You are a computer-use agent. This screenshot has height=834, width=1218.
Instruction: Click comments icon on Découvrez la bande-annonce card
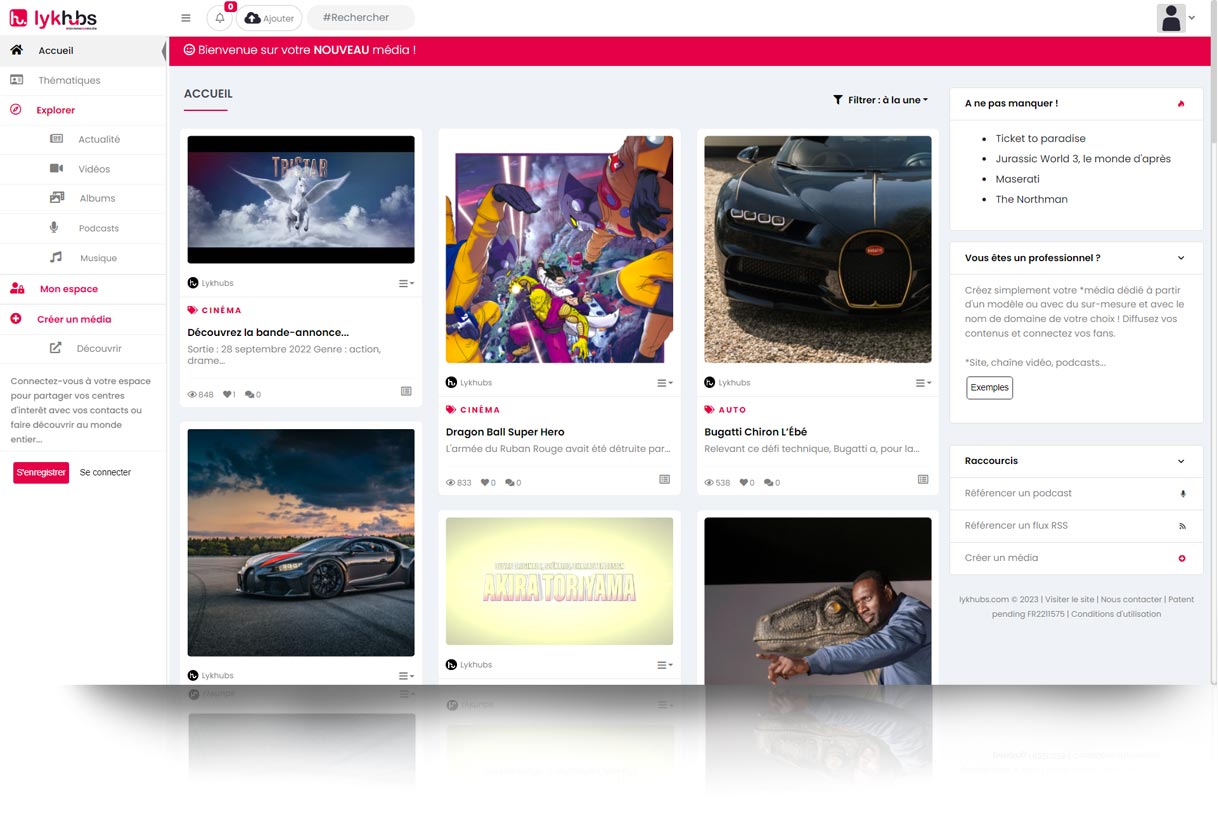pos(249,394)
